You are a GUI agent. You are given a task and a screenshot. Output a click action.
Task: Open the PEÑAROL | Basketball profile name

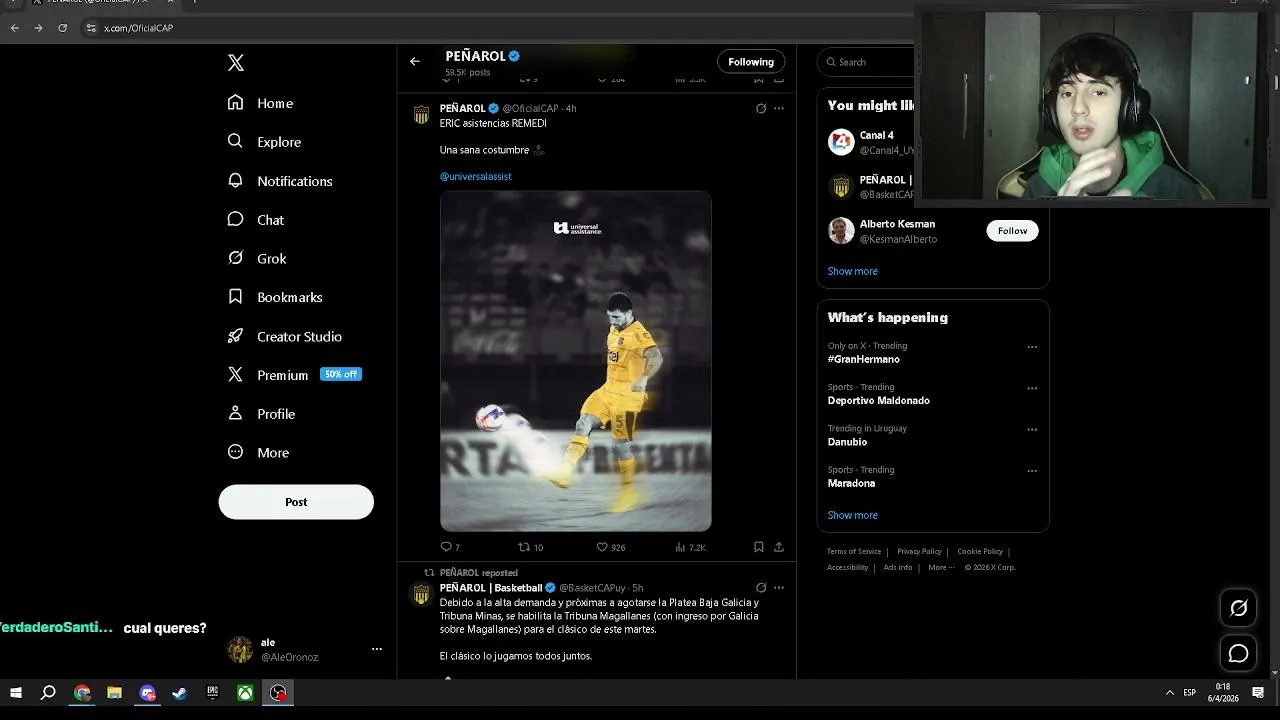[491, 588]
